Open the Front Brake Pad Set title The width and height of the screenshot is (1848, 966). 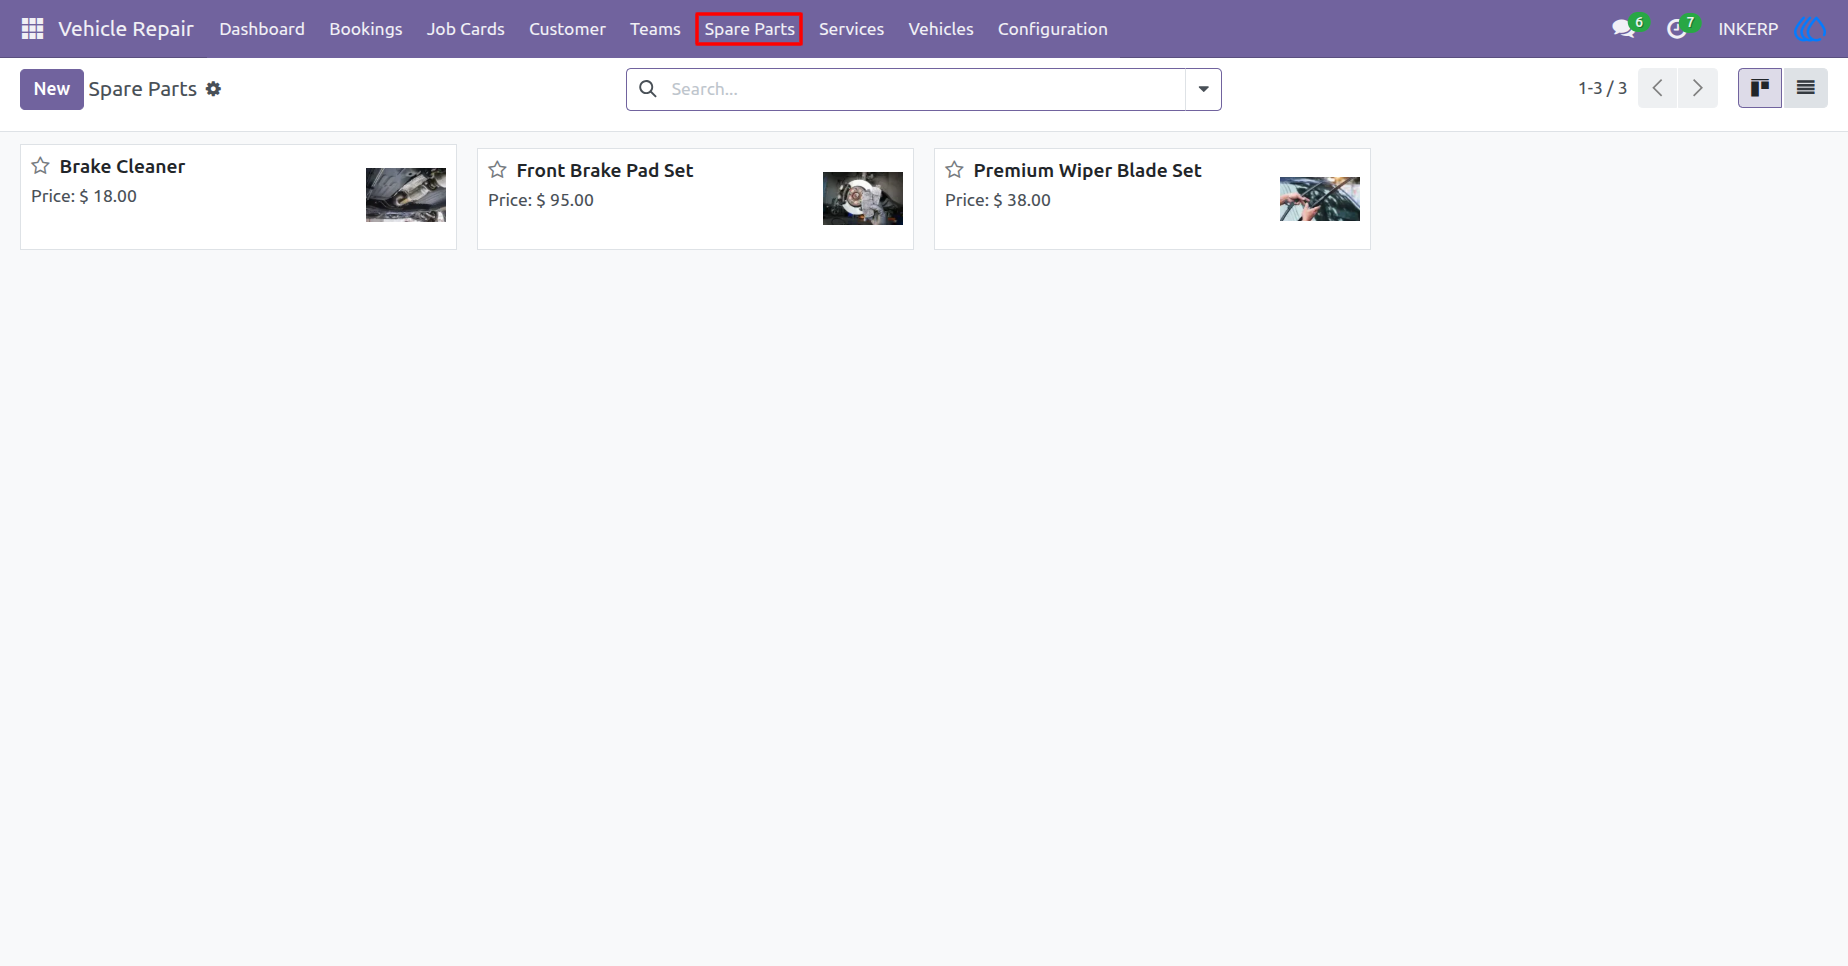(x=605, y=170)
